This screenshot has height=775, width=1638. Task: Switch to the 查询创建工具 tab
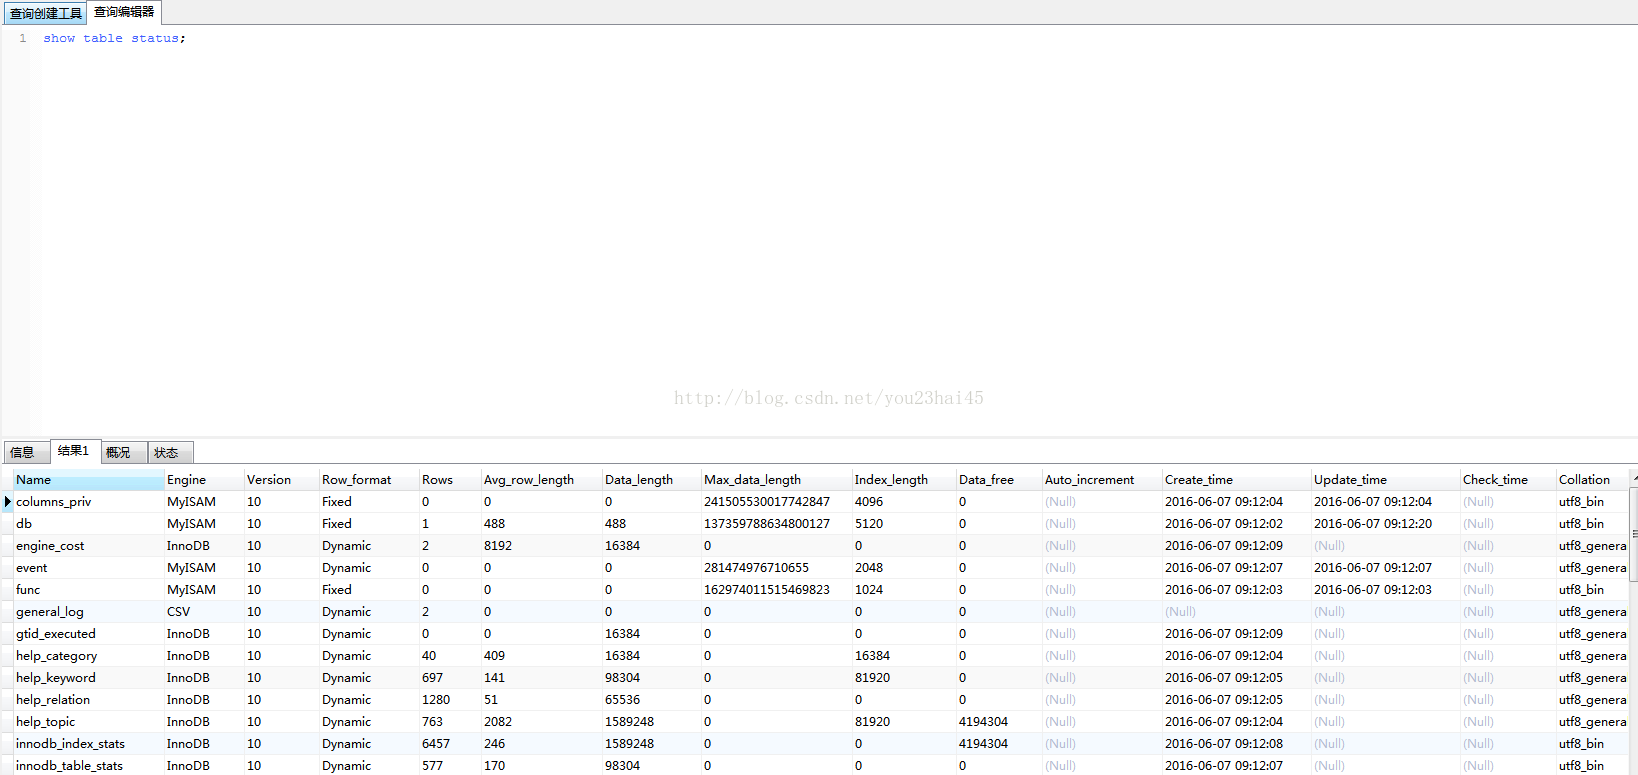[45, 13]
